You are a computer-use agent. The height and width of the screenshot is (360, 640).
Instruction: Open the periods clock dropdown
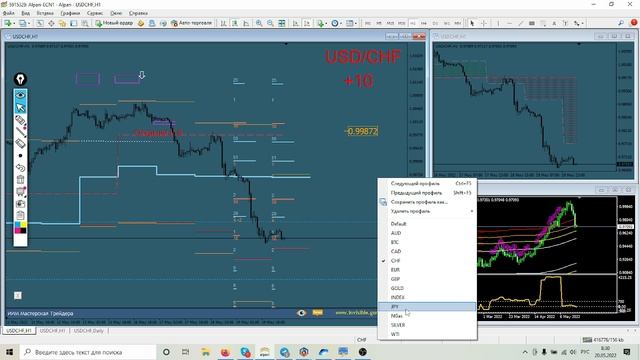tap(336, 23)
